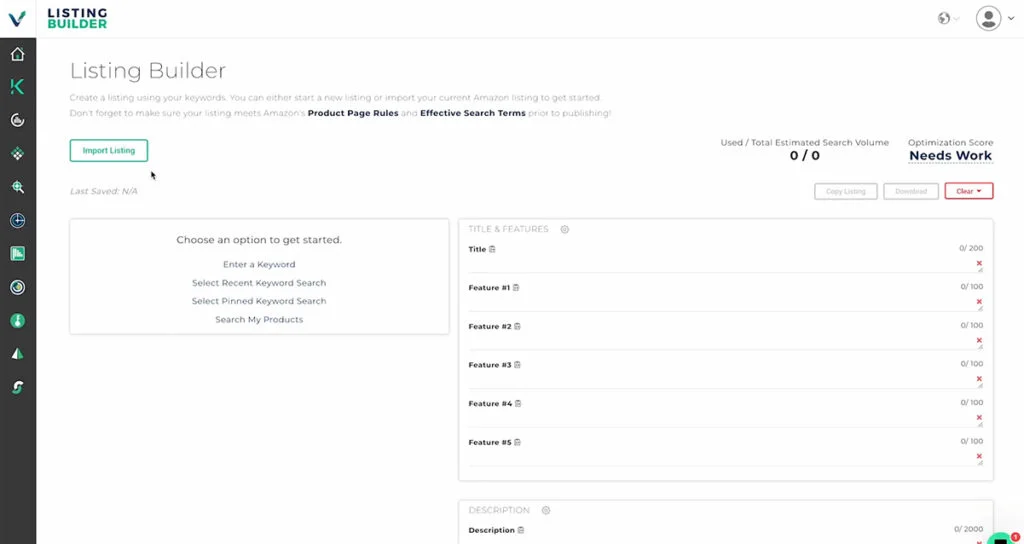Choose the Search My Products option
Screen dimensions: 1024x544
[259, 319]
